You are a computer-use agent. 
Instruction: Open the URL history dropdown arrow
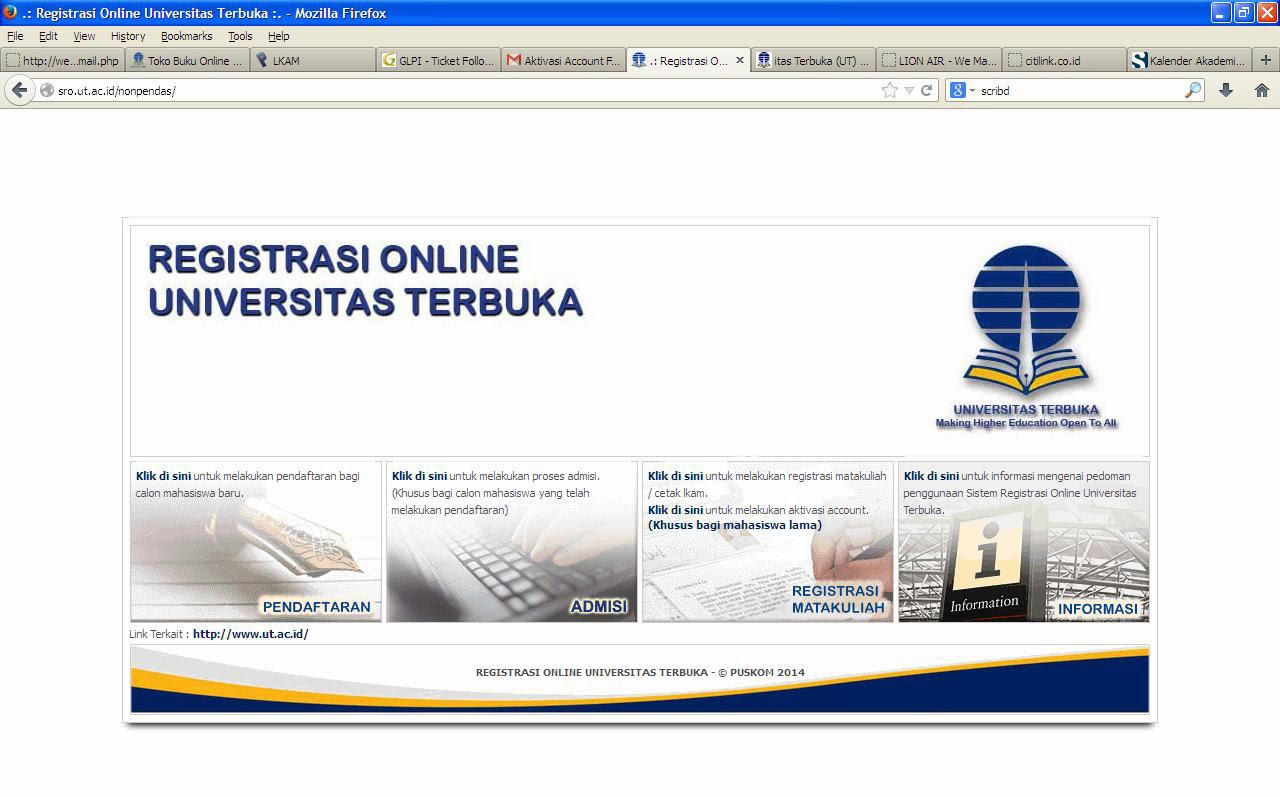point(909,90)
